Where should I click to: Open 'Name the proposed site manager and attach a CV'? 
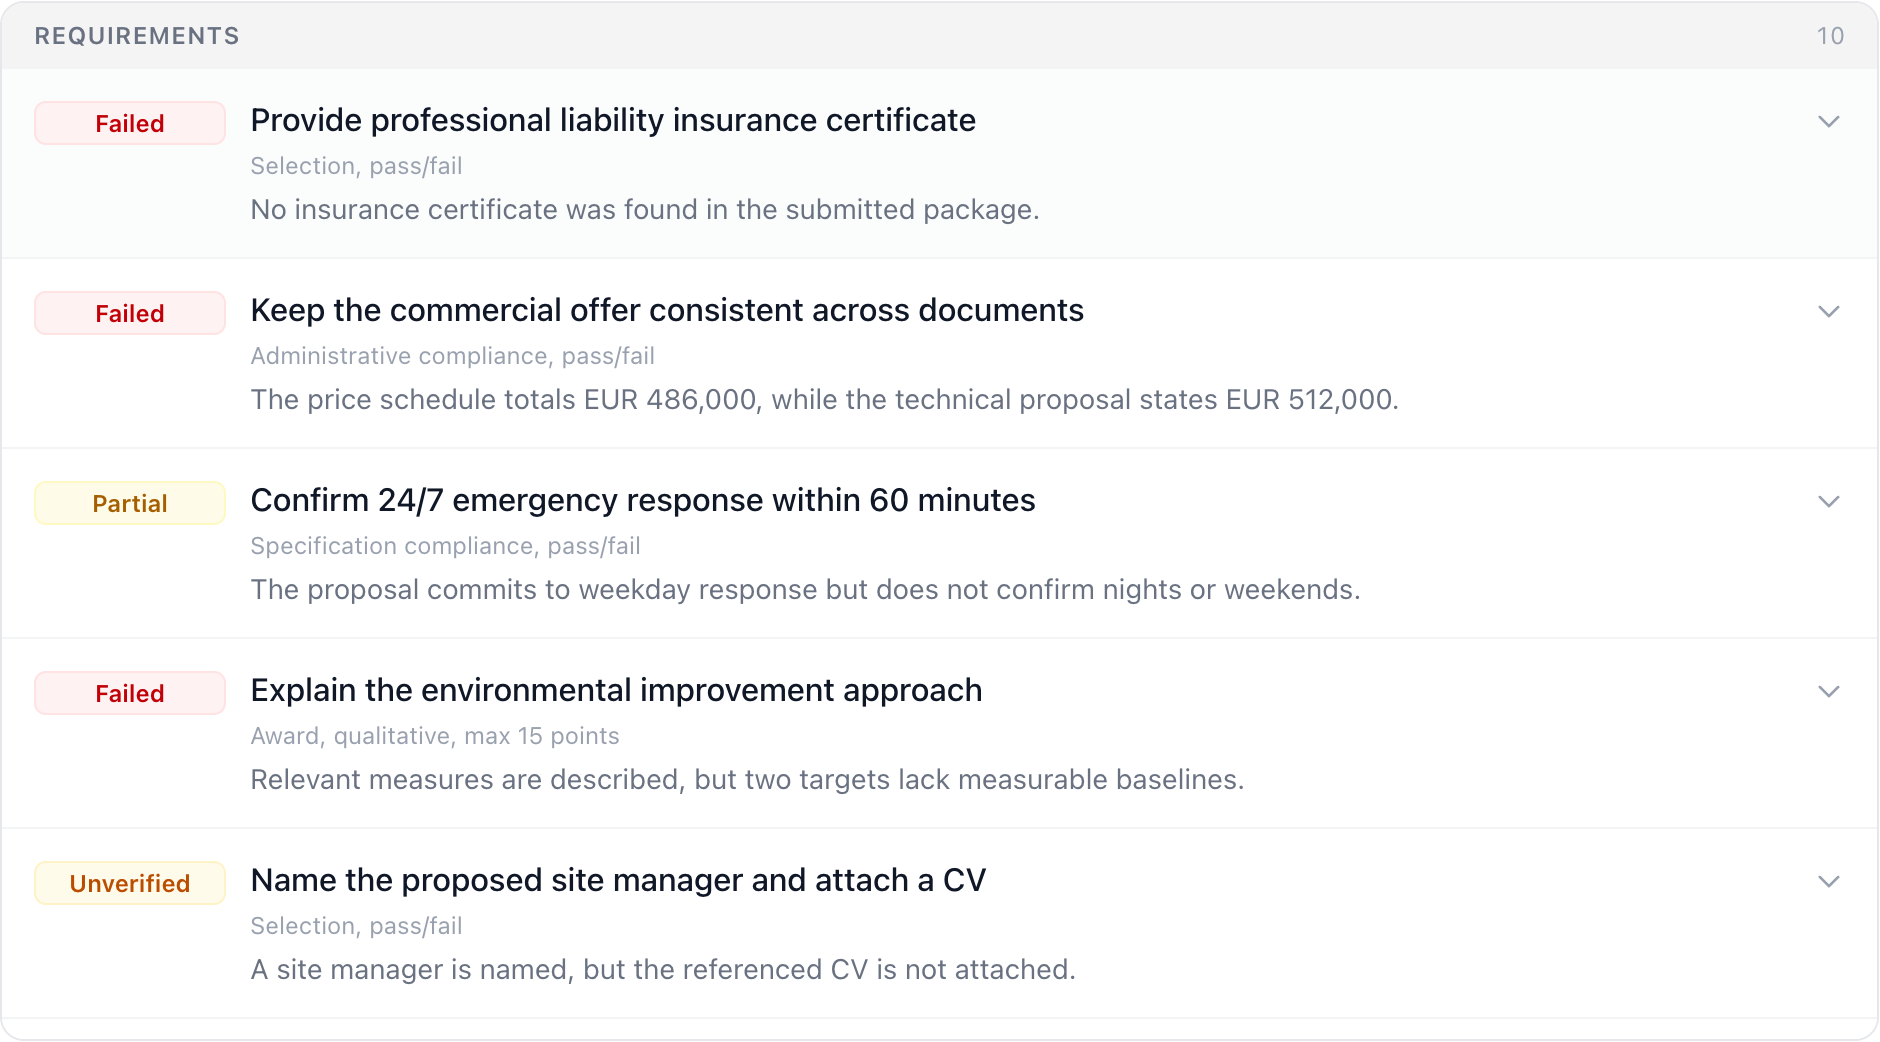pyautogui.click(x=618, y=880)
